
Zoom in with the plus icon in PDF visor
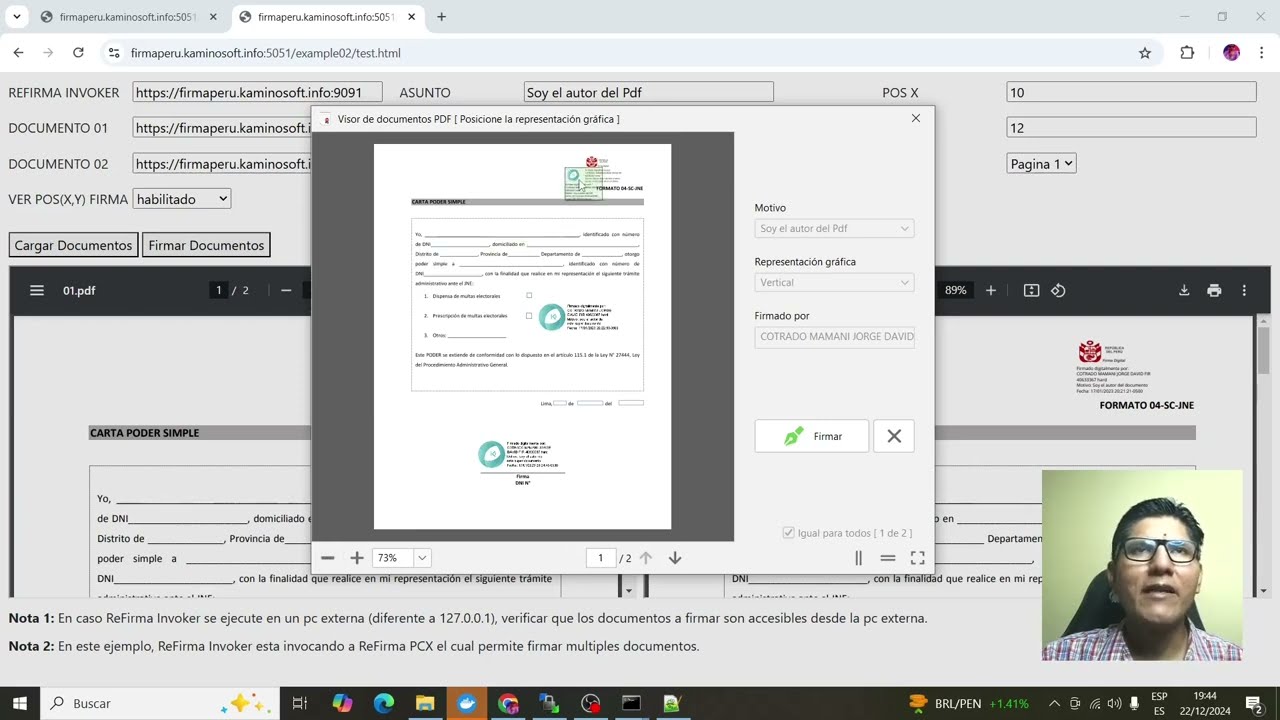[x=357, y=558]
